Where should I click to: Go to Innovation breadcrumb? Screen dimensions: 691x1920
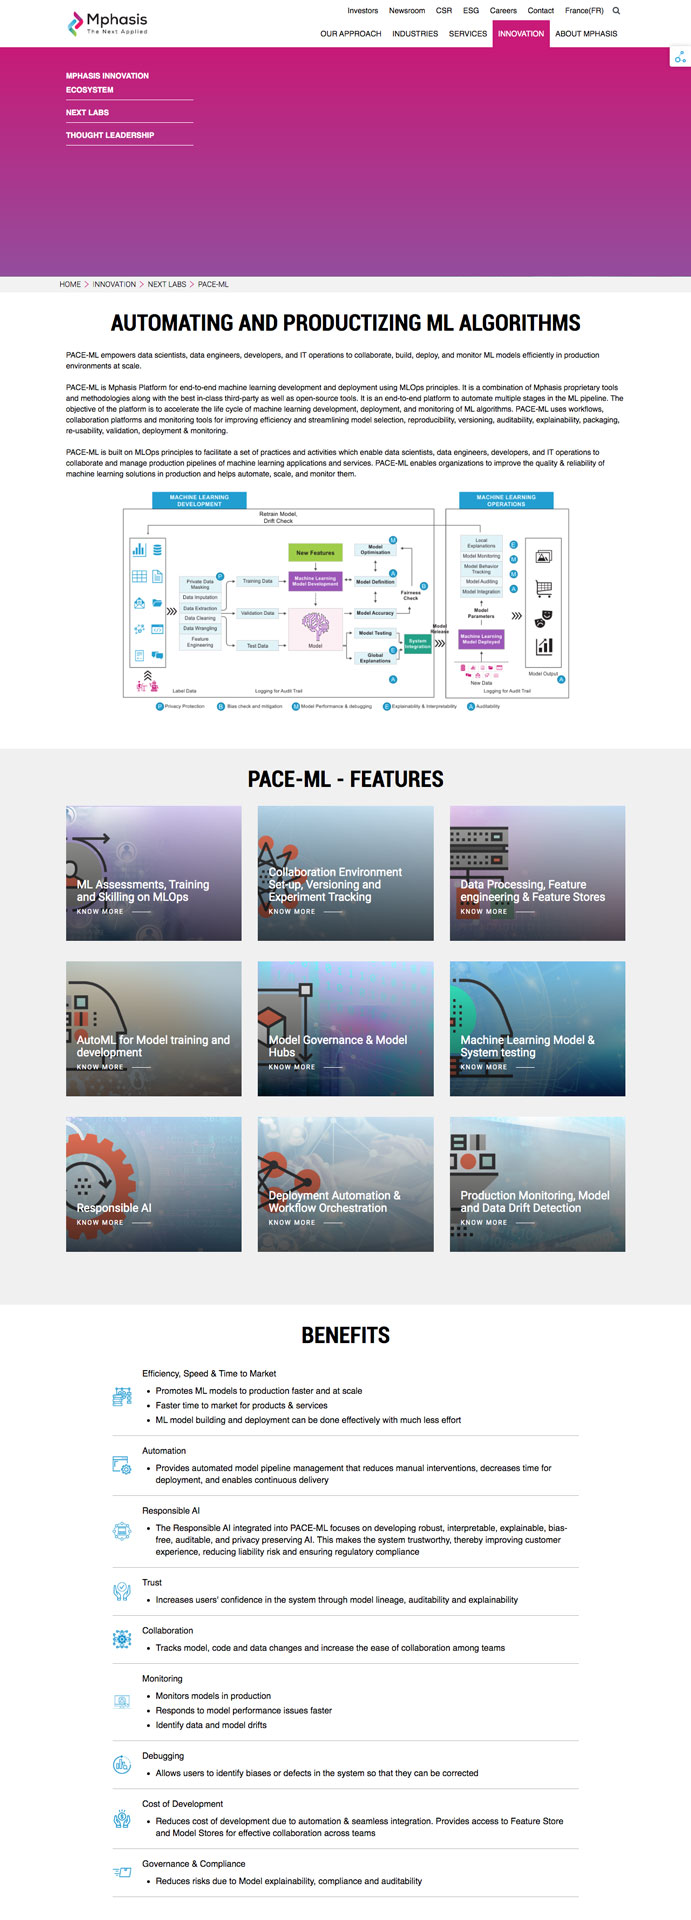pyautogui.click(x=114, y=284)
